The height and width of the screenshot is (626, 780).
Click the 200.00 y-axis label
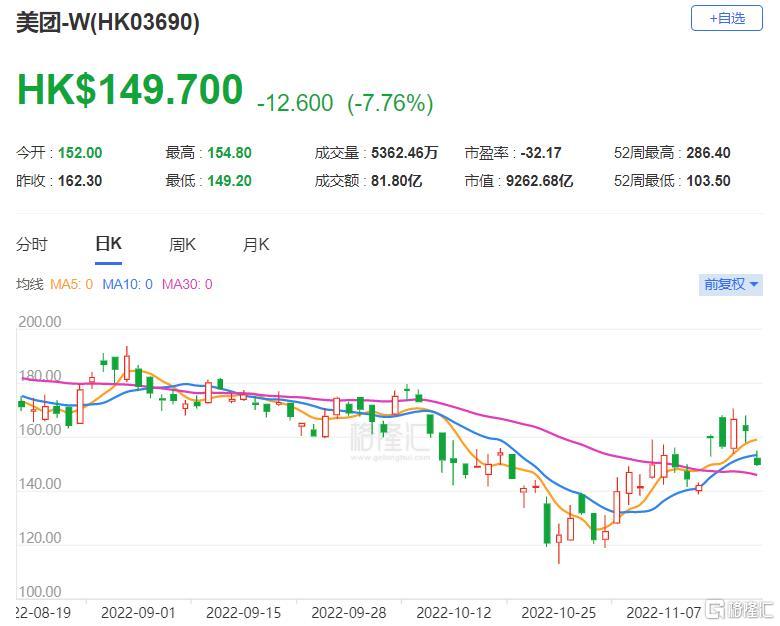40,321
